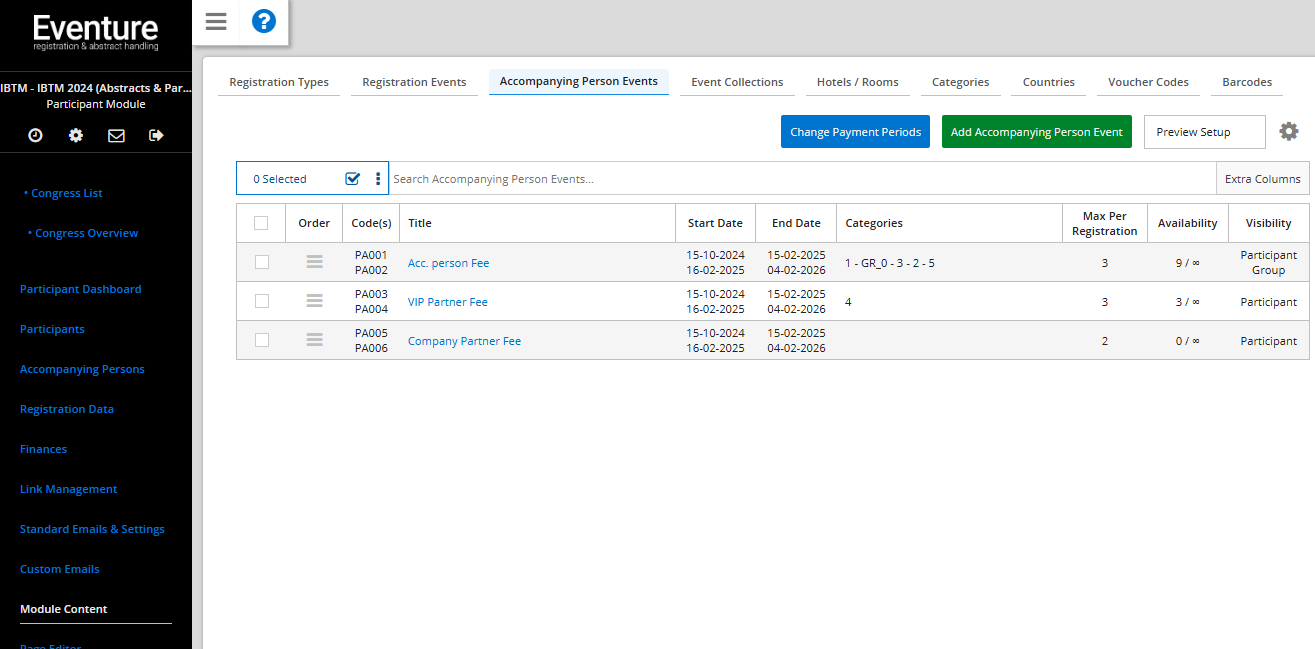This screenshot has width=1315, height=649.
Task: Open the three-dot menu next to 0 Selected
Action: coord(378,179)
